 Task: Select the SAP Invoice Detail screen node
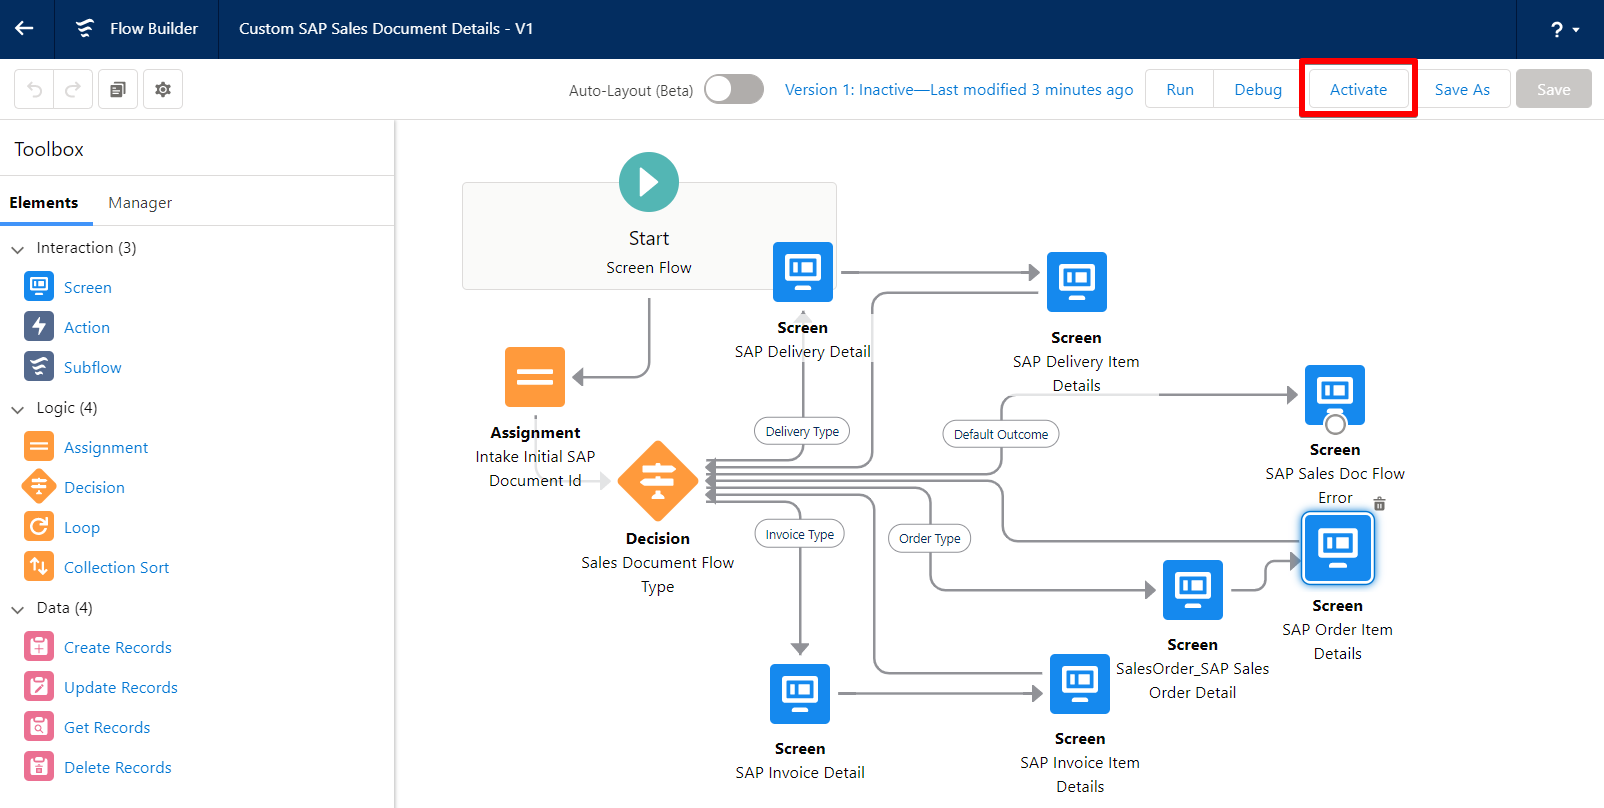[x=800, y=694]
